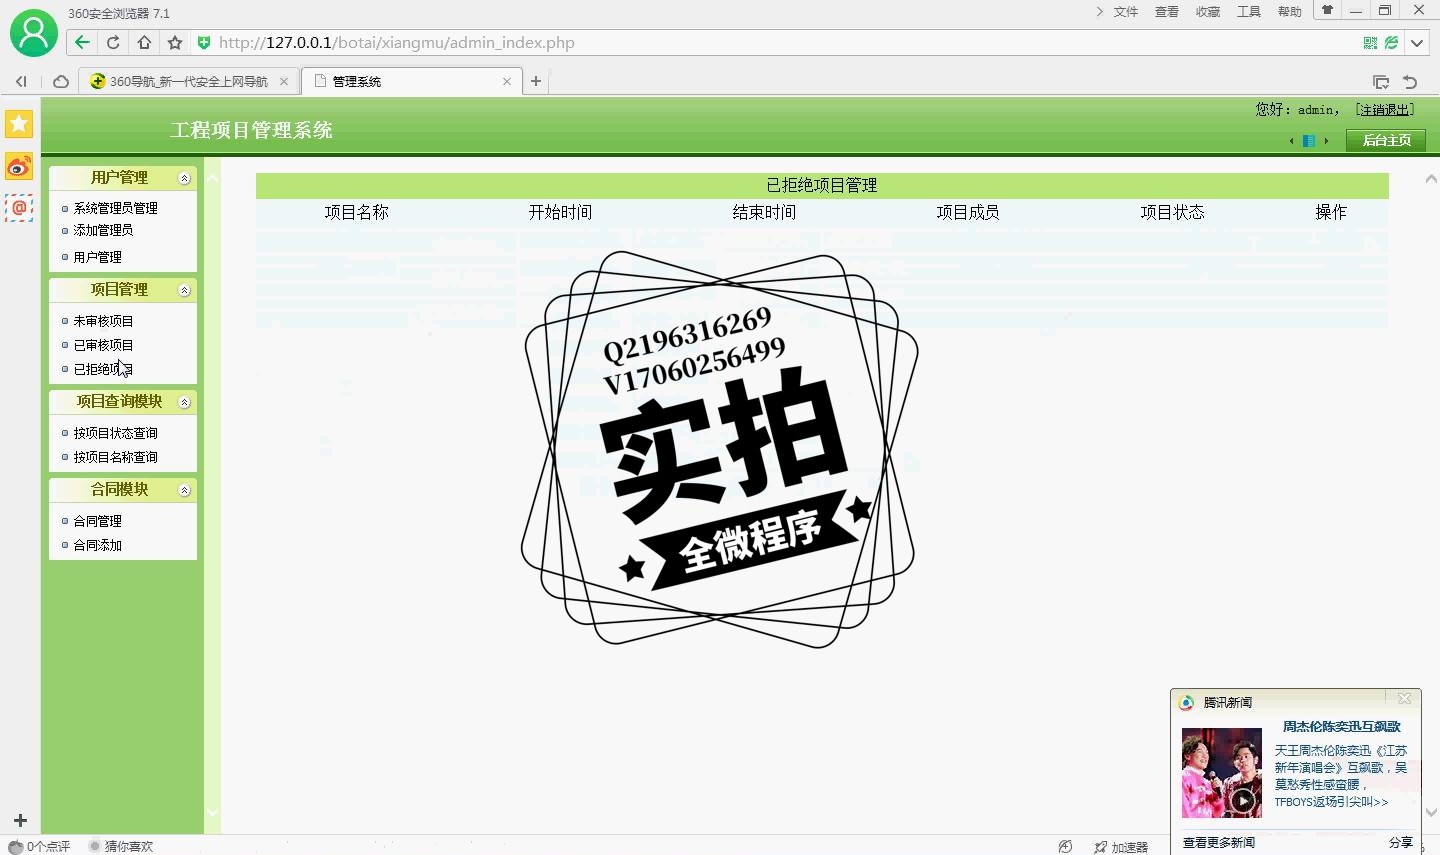Switch to the 360导航 tab
Screen dimensions: 1440x855
[x=188, y=82]
